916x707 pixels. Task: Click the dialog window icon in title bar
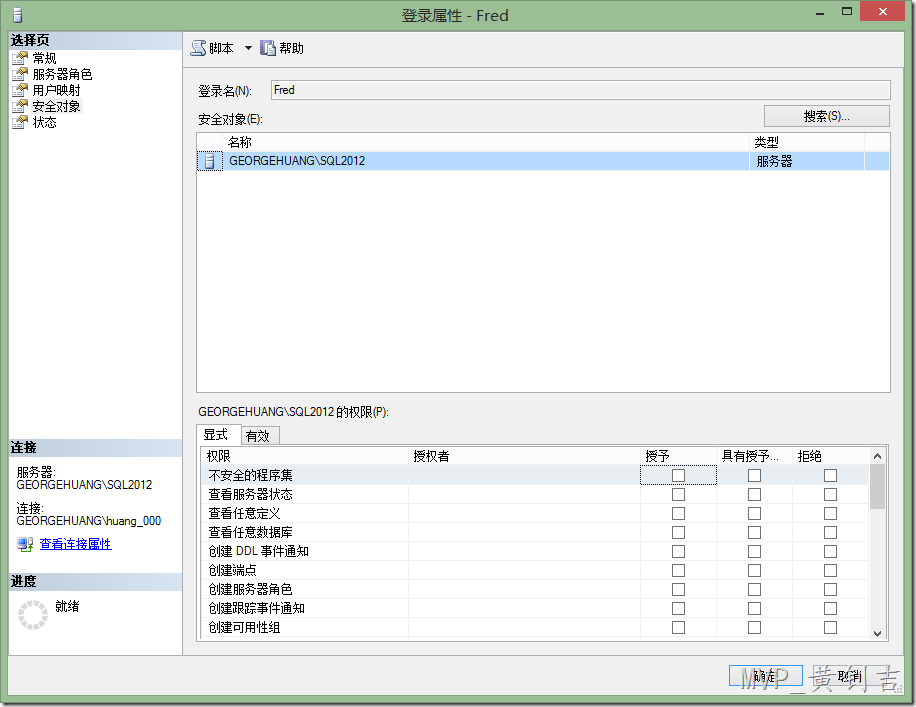tap(18, 15)
